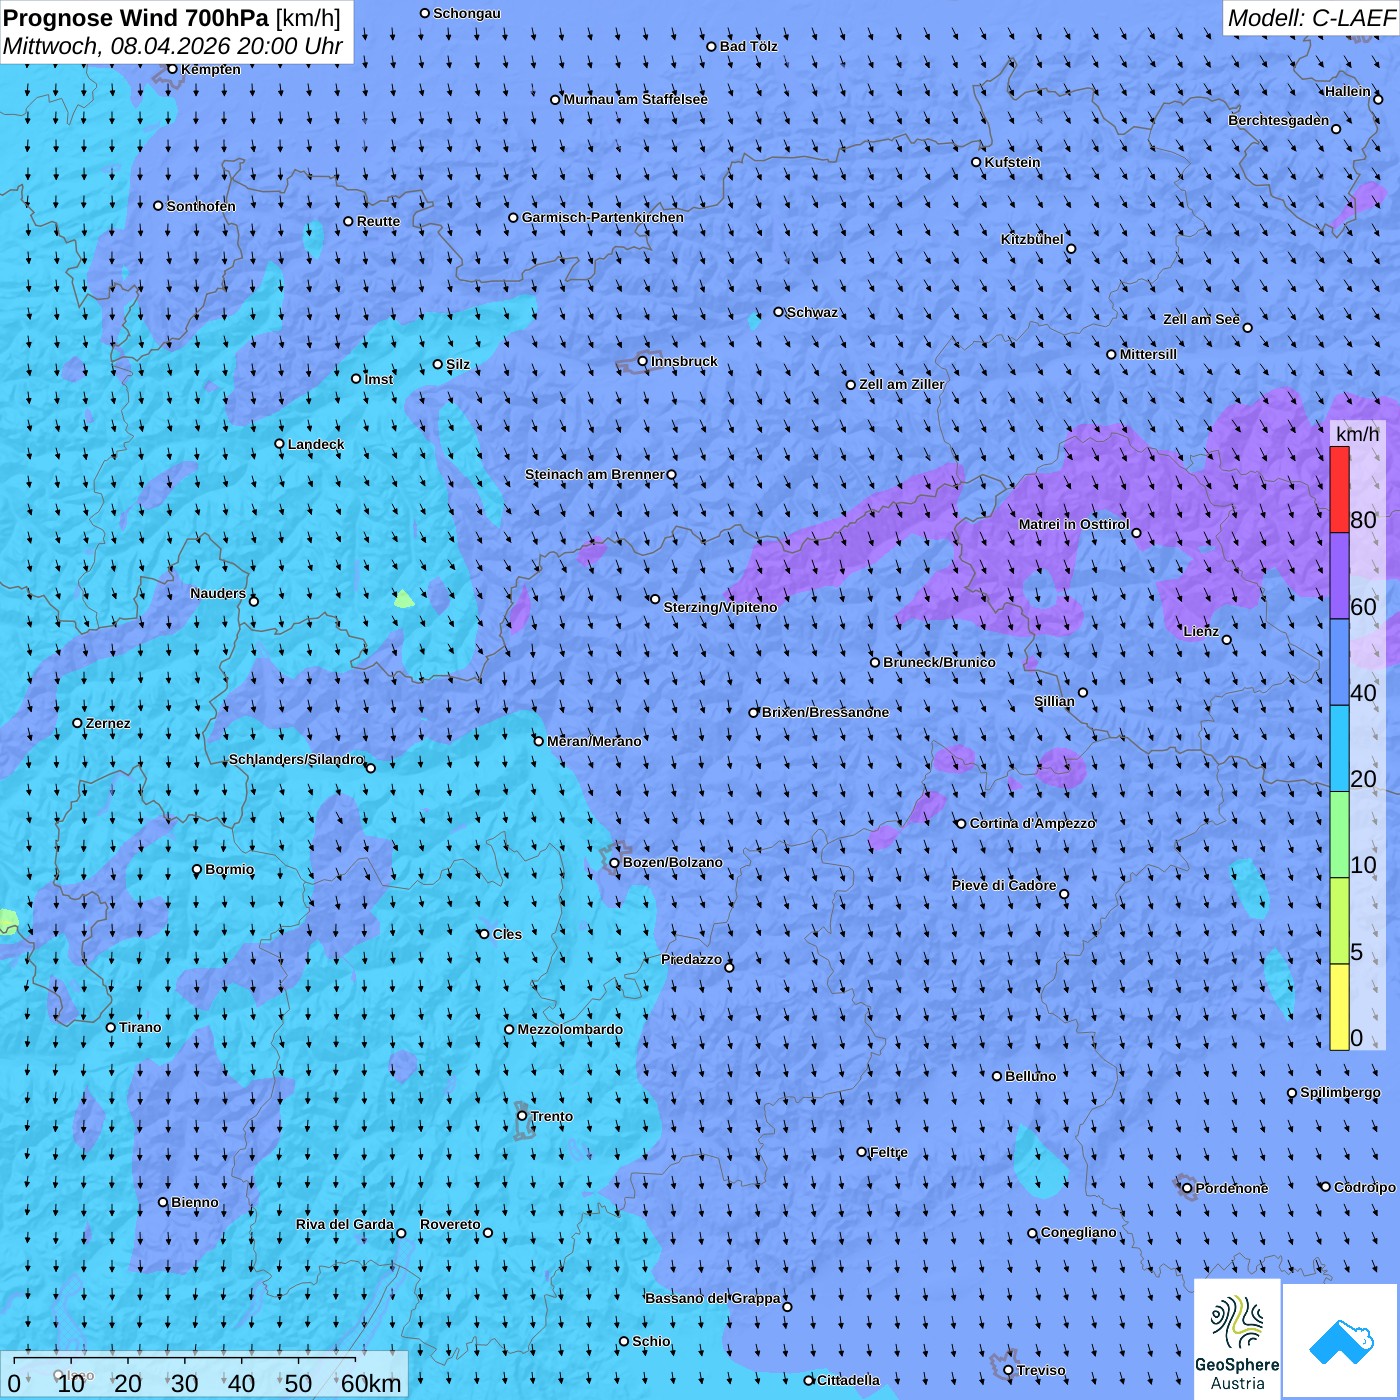Click the Lienz city marker
Screen dimensions: 1400x1400
1227,640
